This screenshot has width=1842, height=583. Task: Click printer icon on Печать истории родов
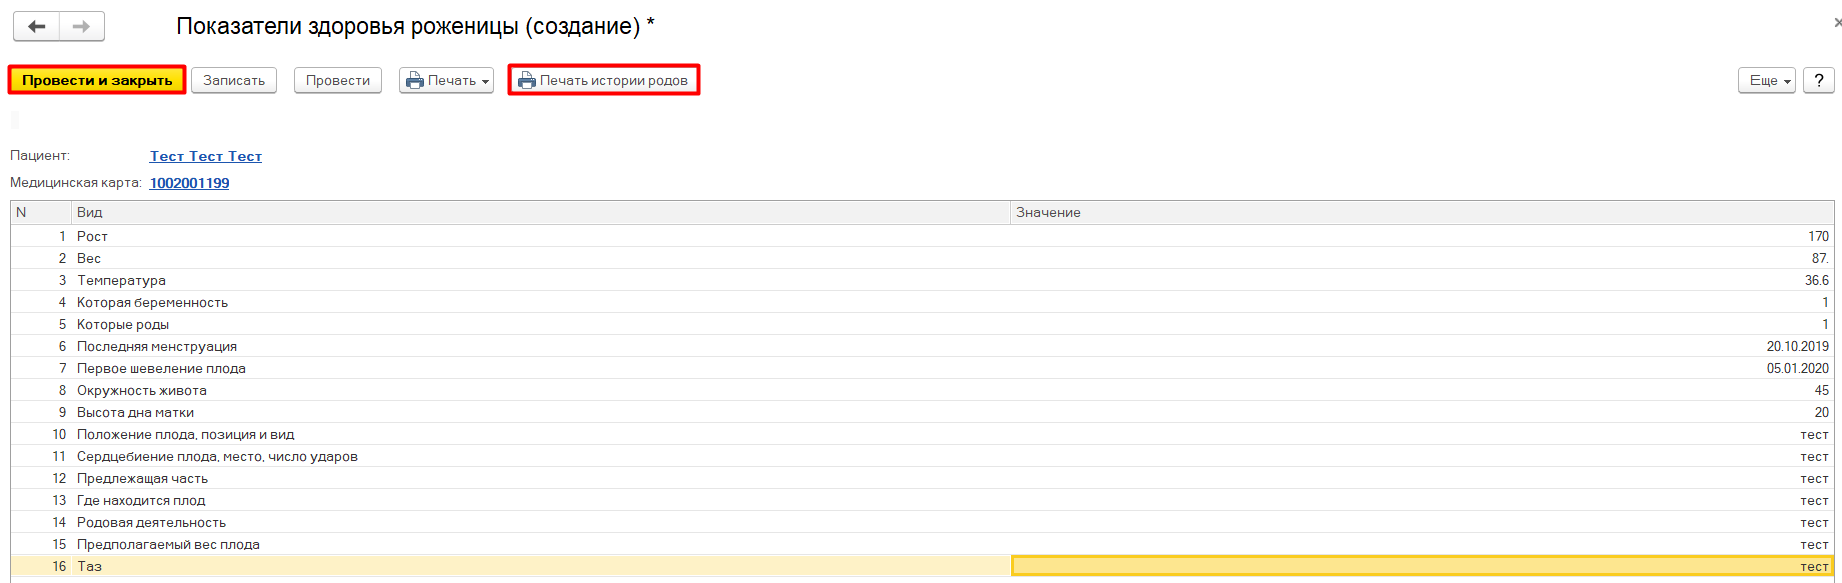(x=527, y=81)
